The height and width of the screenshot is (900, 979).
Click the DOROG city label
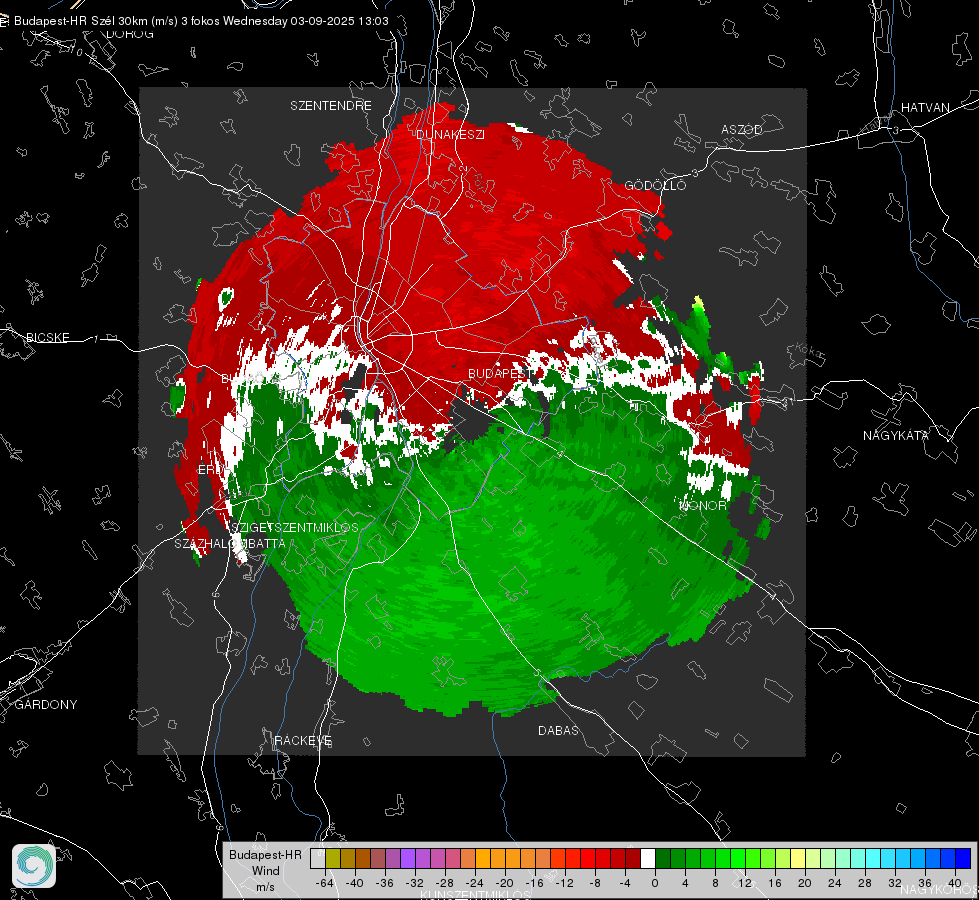click(130, 34)
